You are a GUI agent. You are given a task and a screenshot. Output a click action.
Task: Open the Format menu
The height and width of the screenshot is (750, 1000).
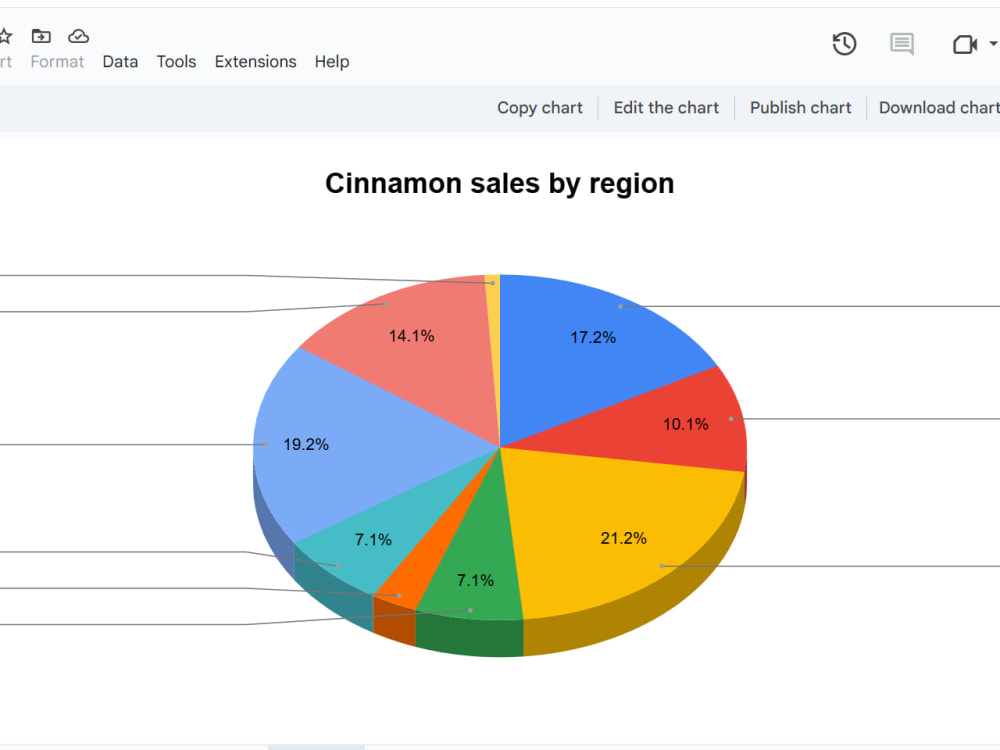click(x=57, y=62)
